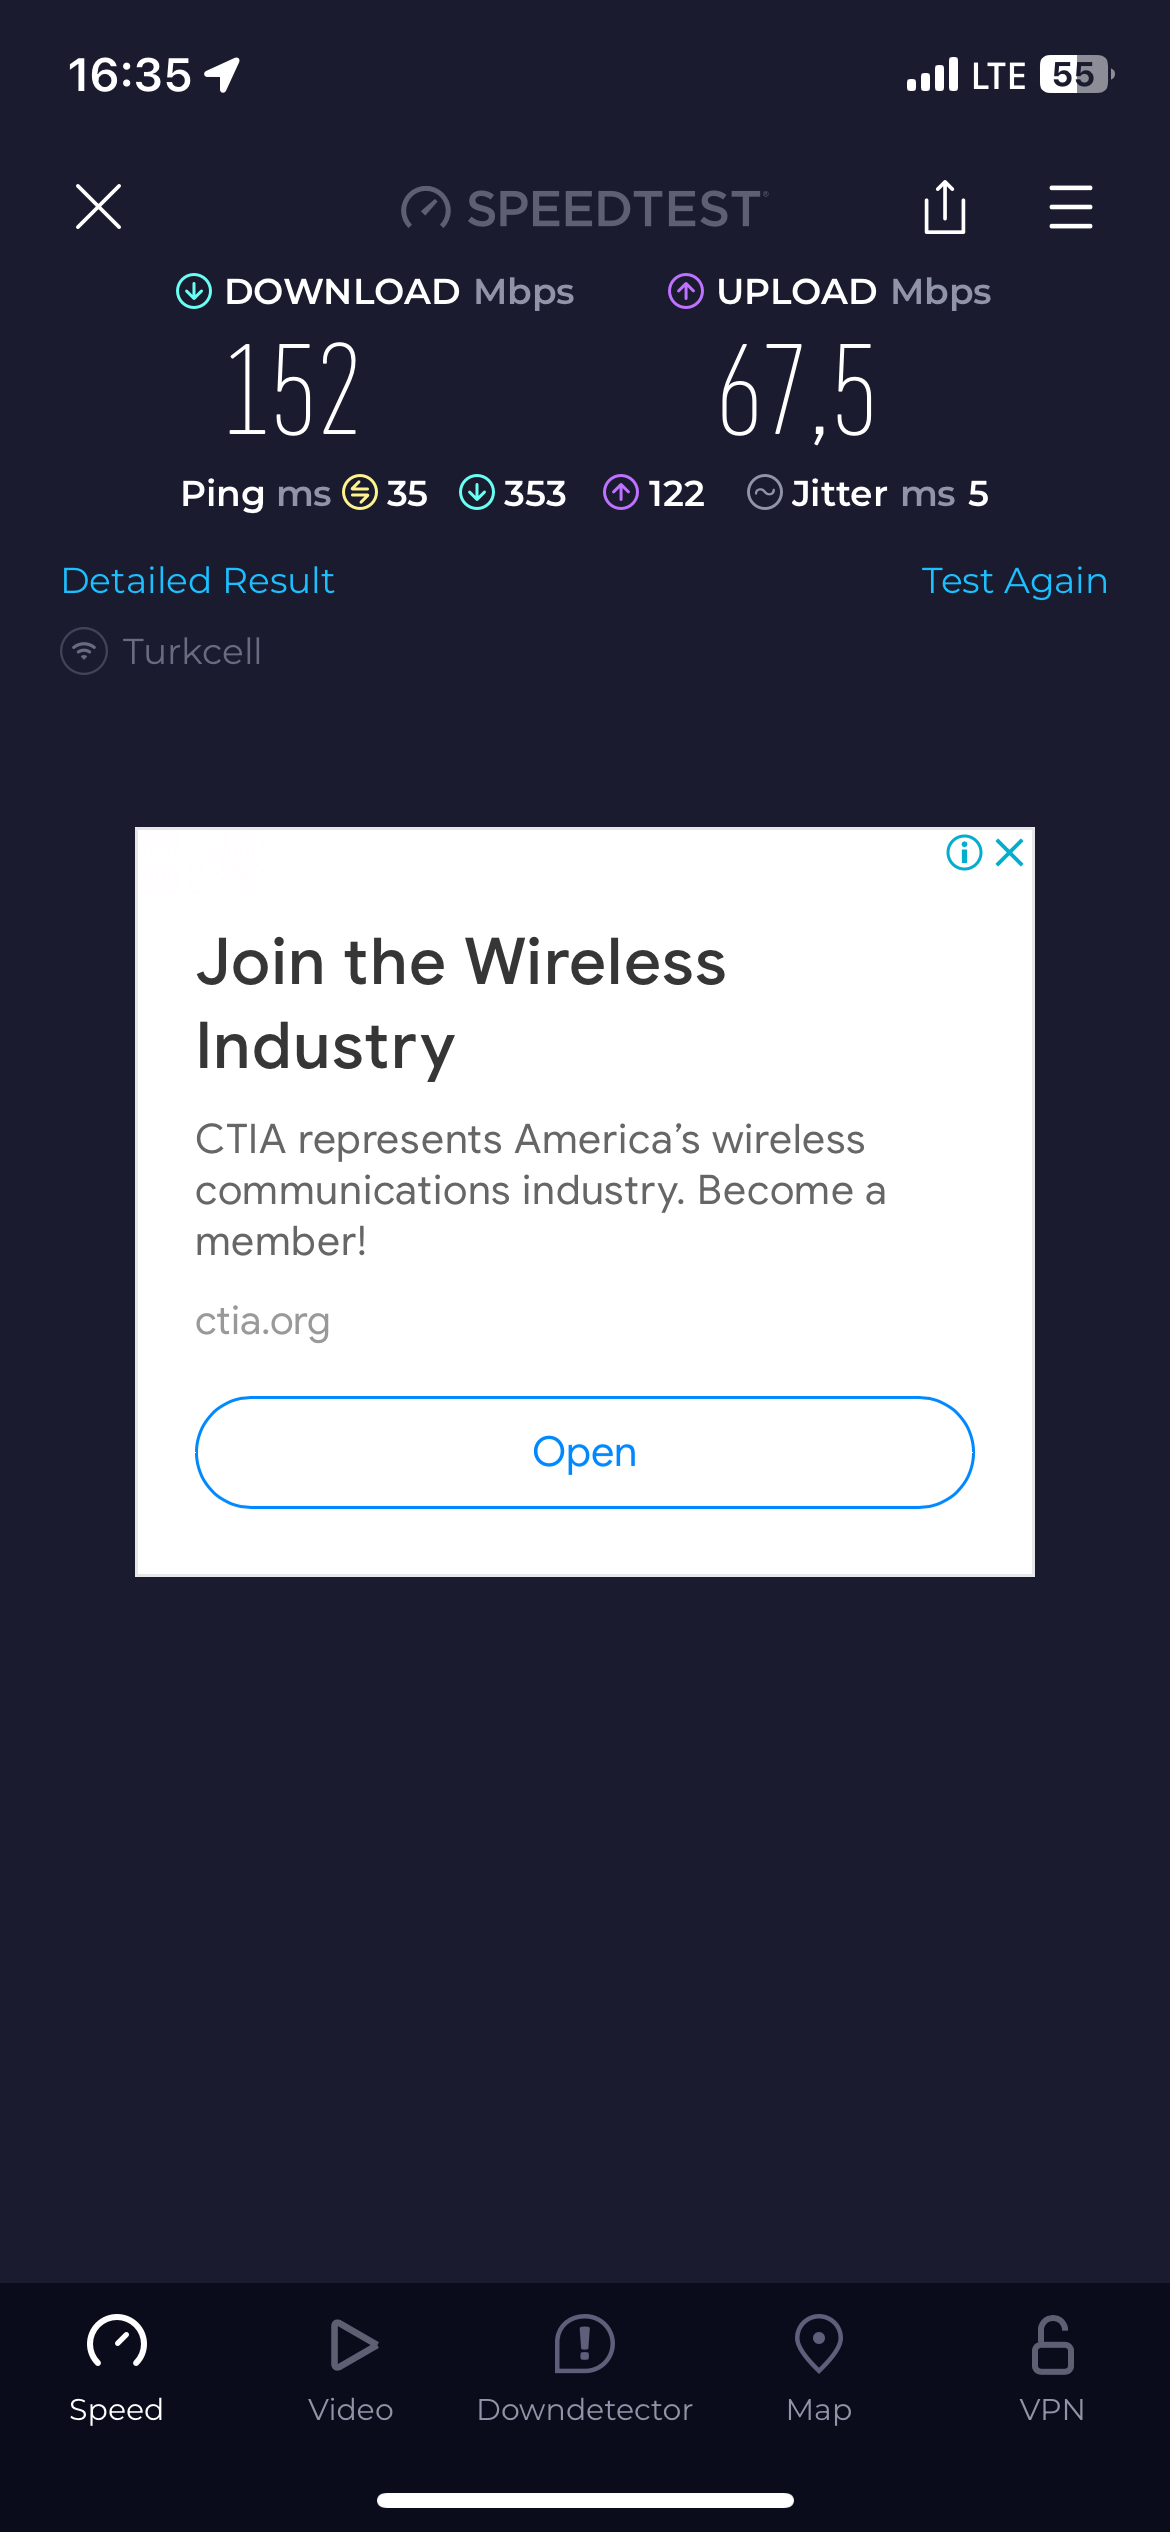This screenshot has height=2532, width=1170.
Task: Open the hamburger menu
Action: tap(1070, 207)
